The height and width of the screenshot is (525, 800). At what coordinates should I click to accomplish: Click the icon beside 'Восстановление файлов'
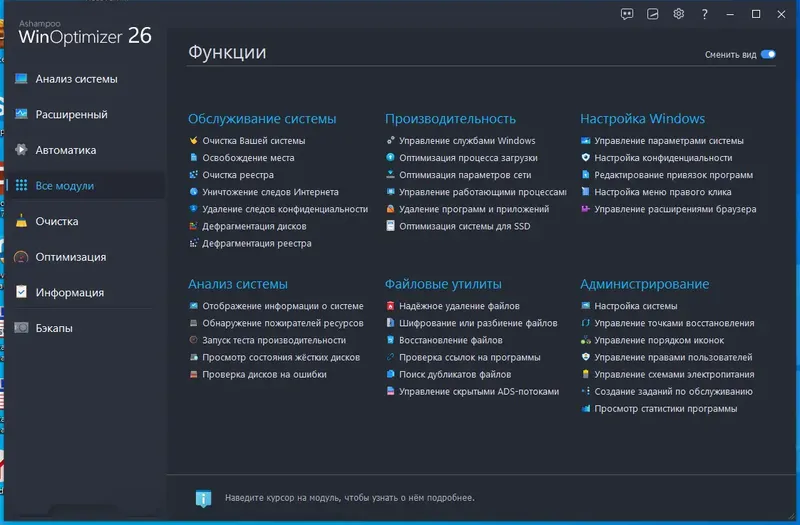(390, 340)
